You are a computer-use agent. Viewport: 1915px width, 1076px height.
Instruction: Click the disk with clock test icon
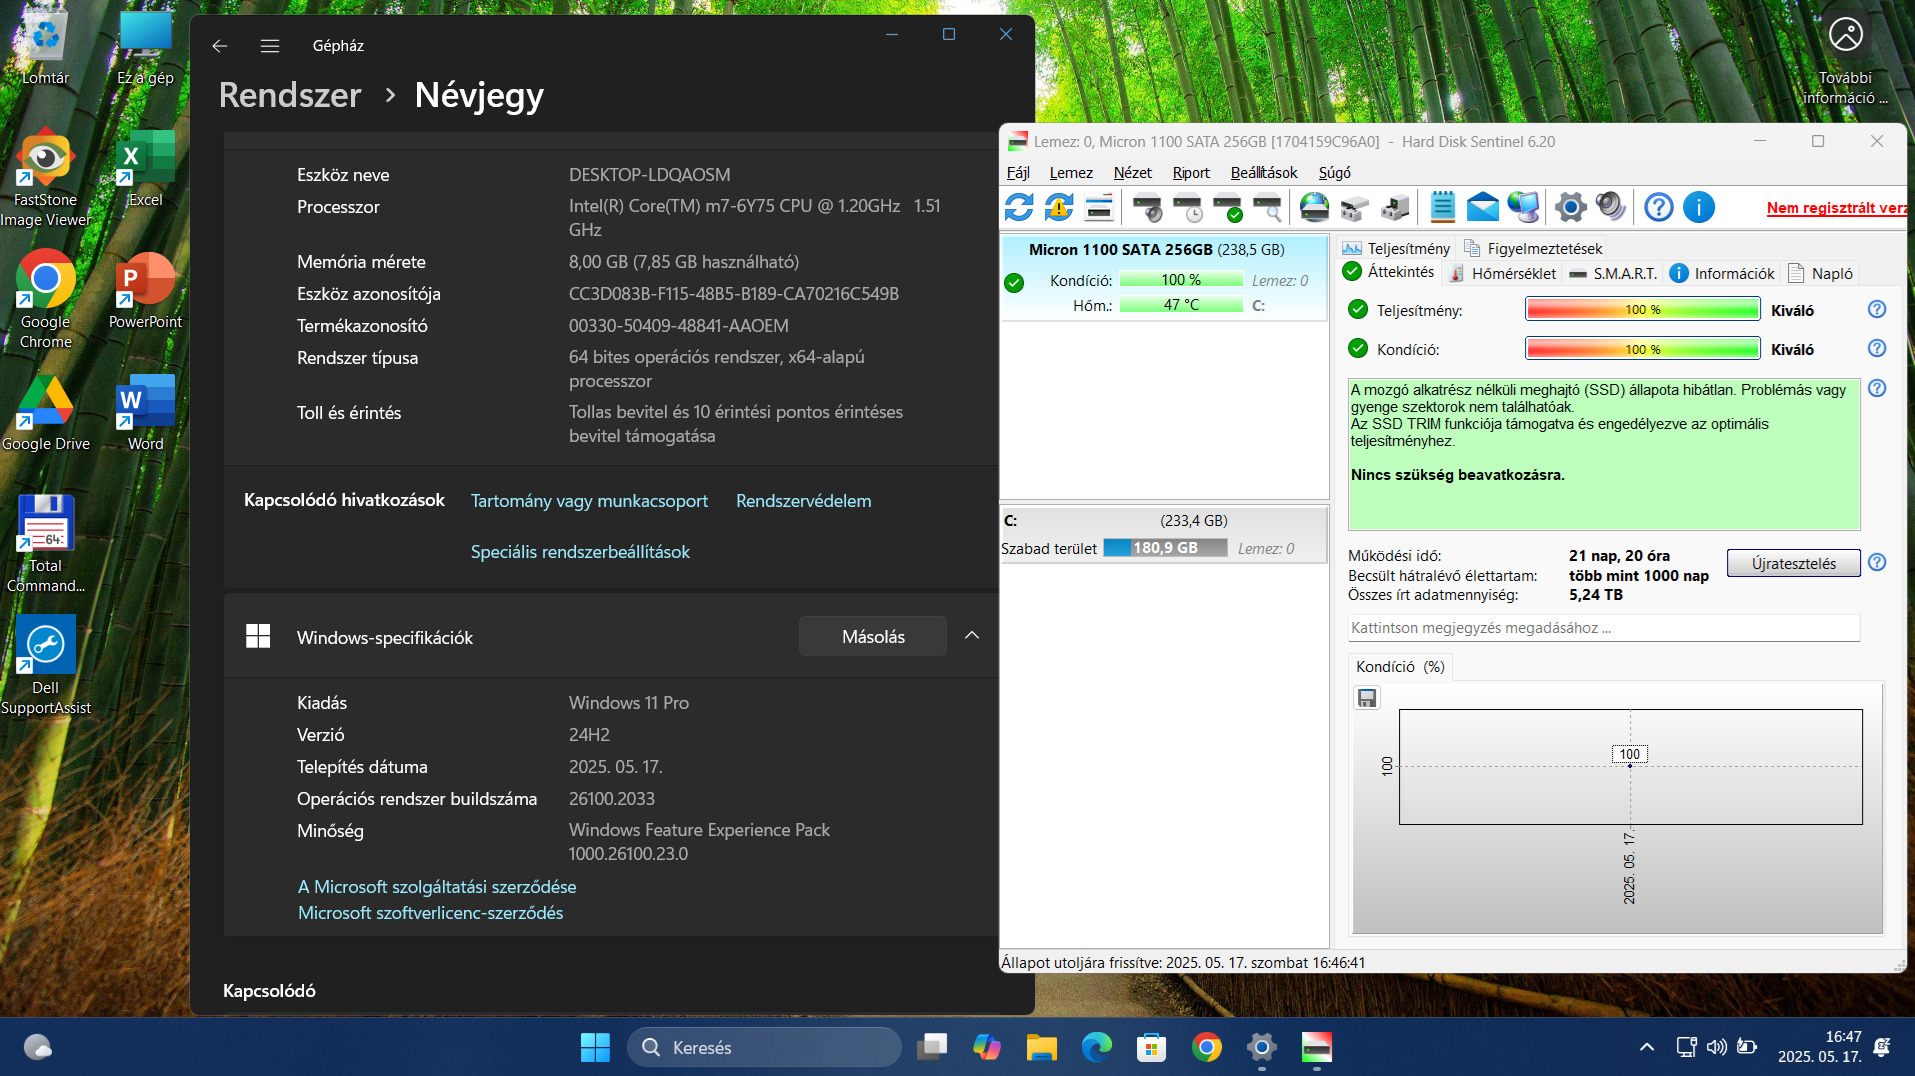click(x=1188, y=207)
